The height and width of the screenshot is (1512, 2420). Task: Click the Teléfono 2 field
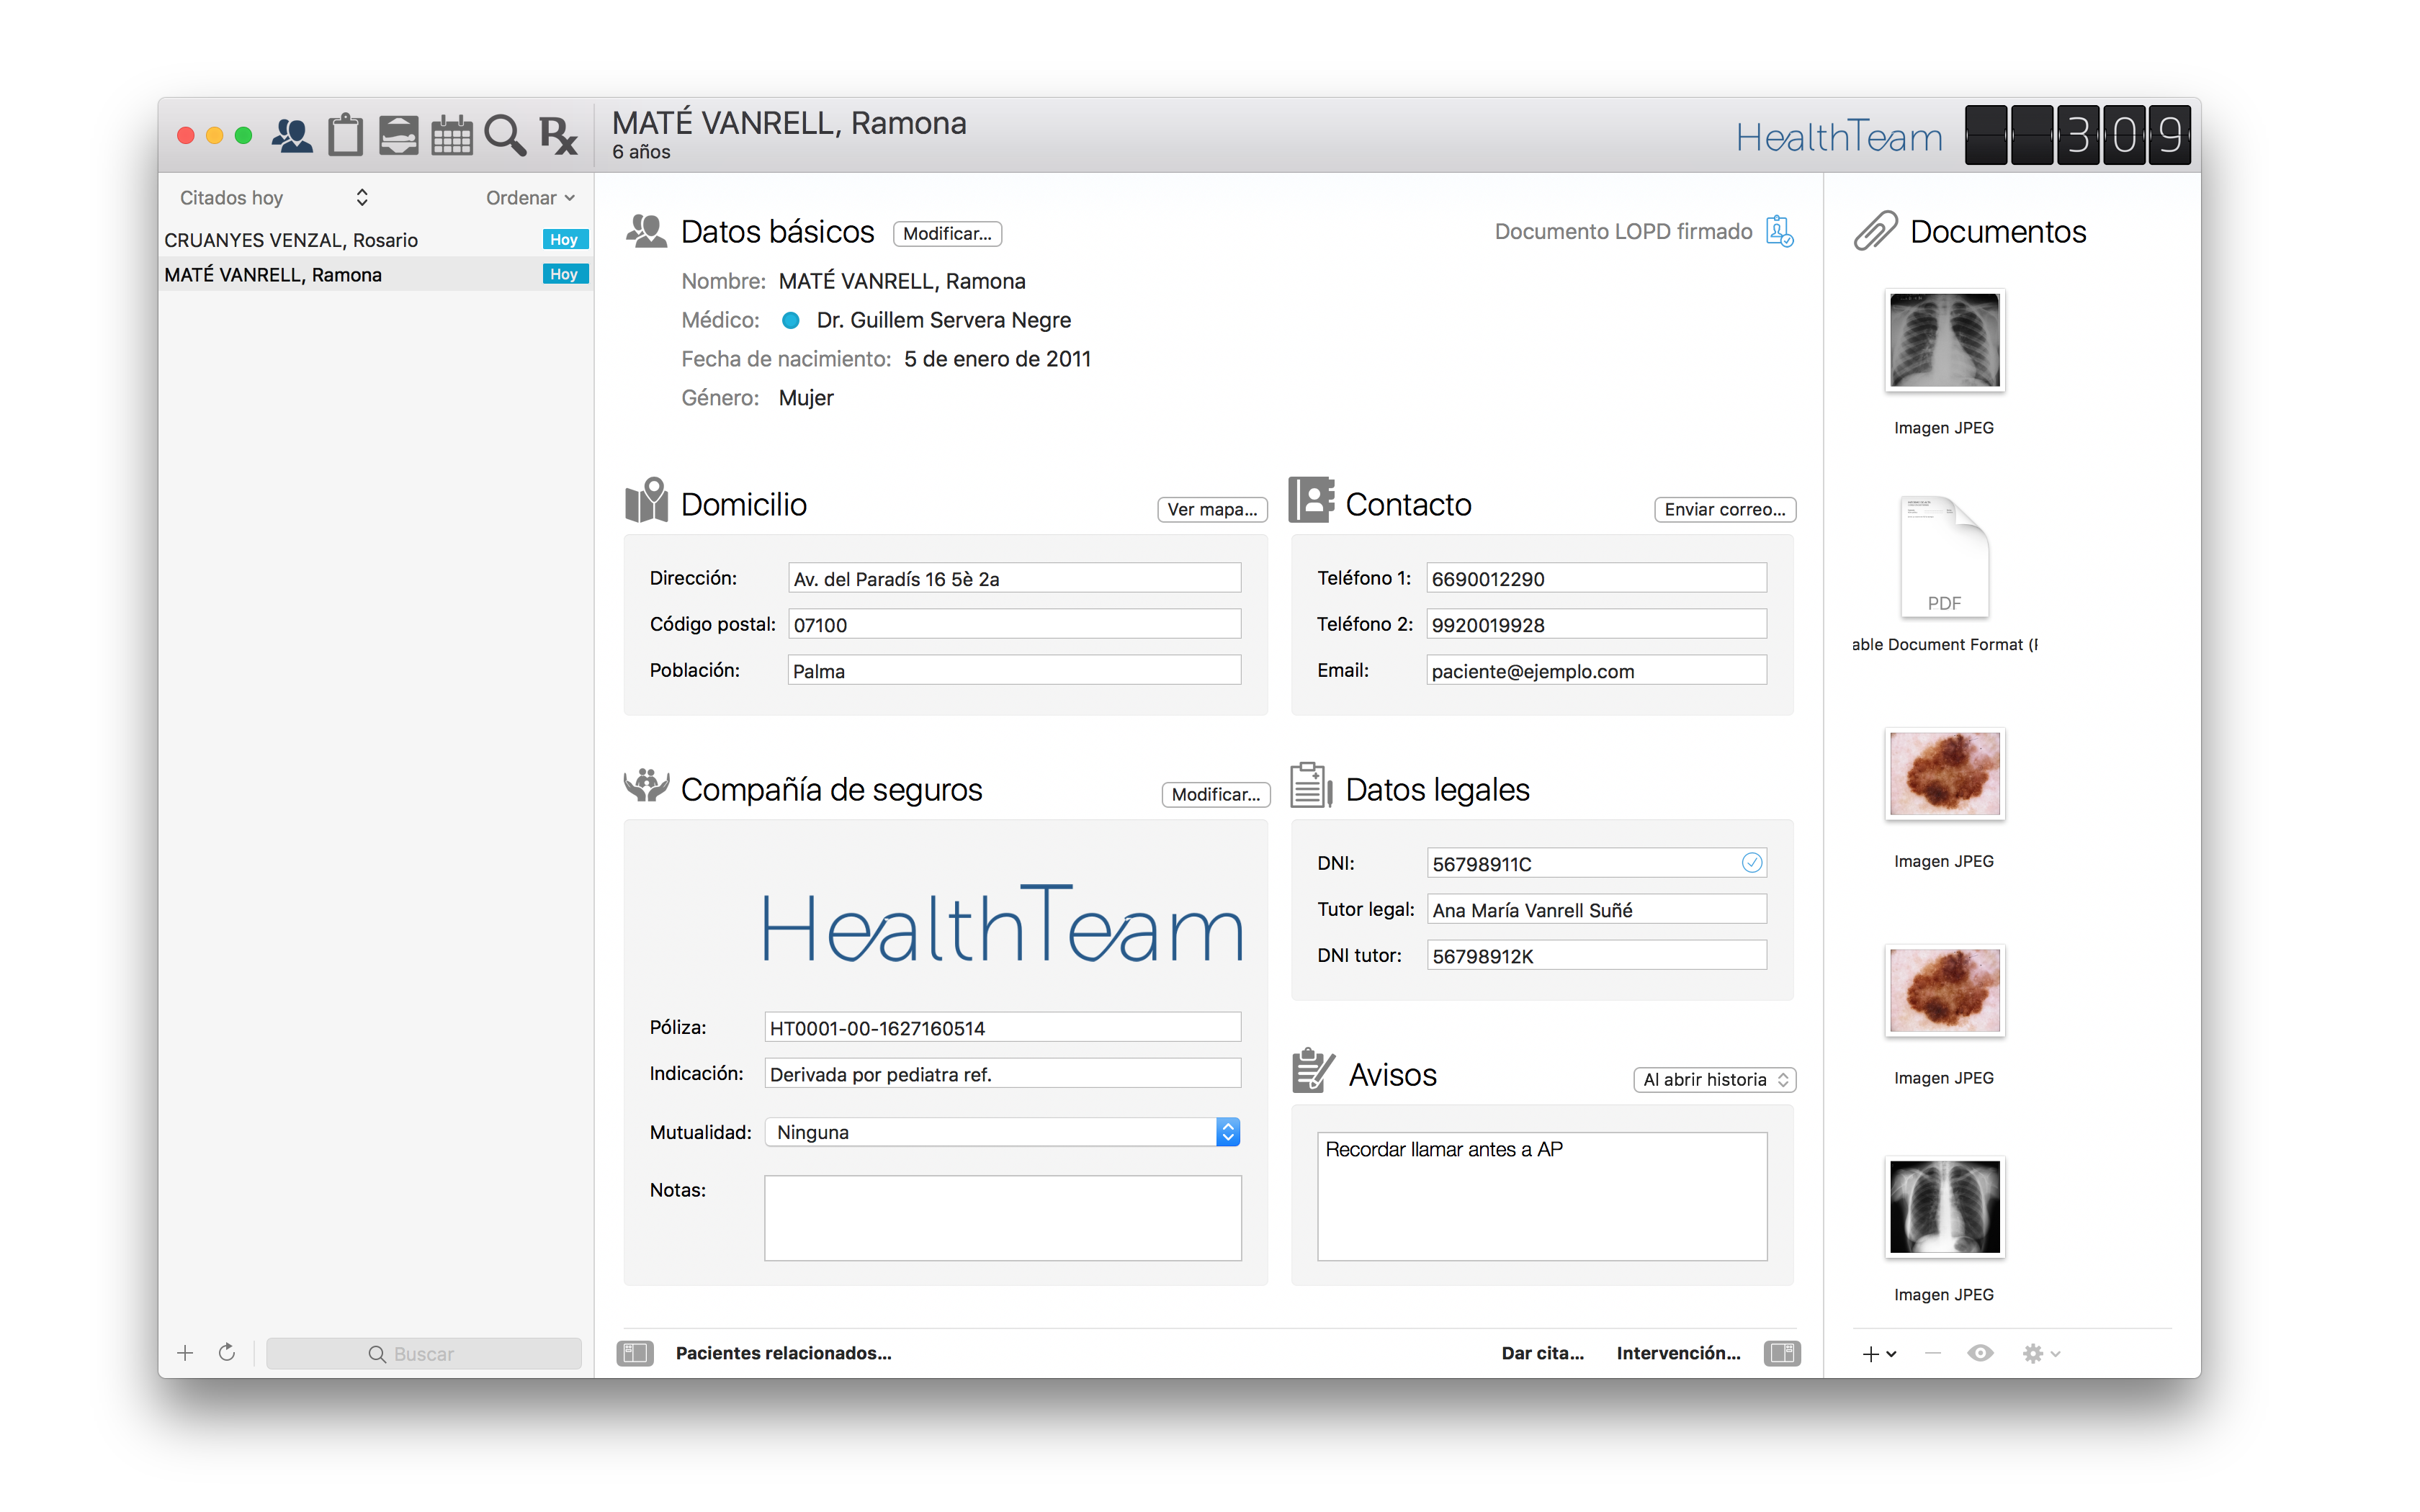tap(1596, 624)
